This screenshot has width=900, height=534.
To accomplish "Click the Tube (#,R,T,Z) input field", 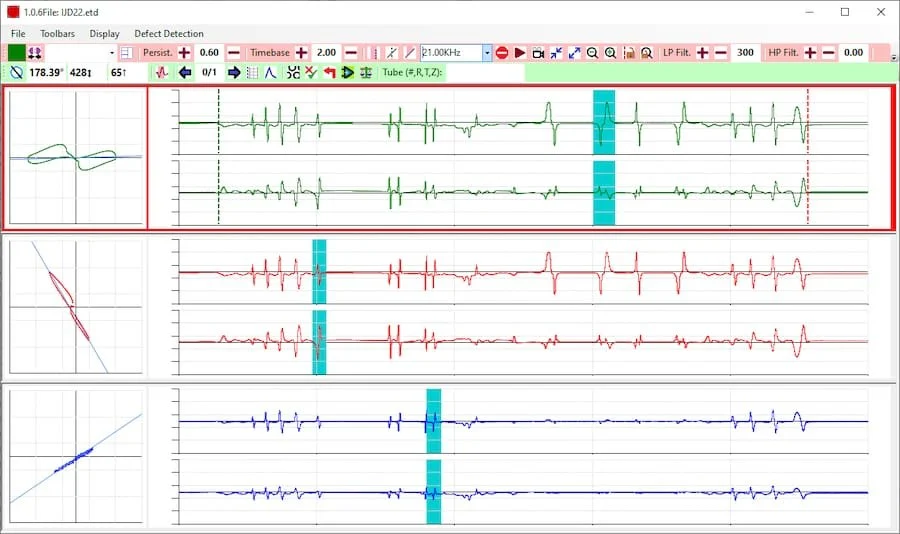I will tap(484, 72).
